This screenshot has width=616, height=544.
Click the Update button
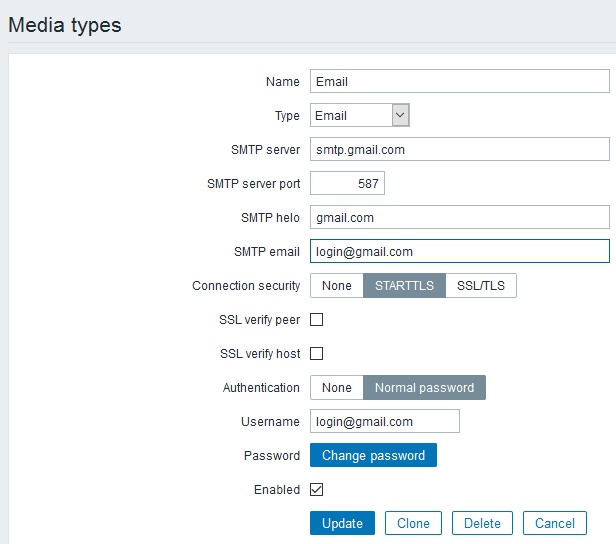pos(342,523)
